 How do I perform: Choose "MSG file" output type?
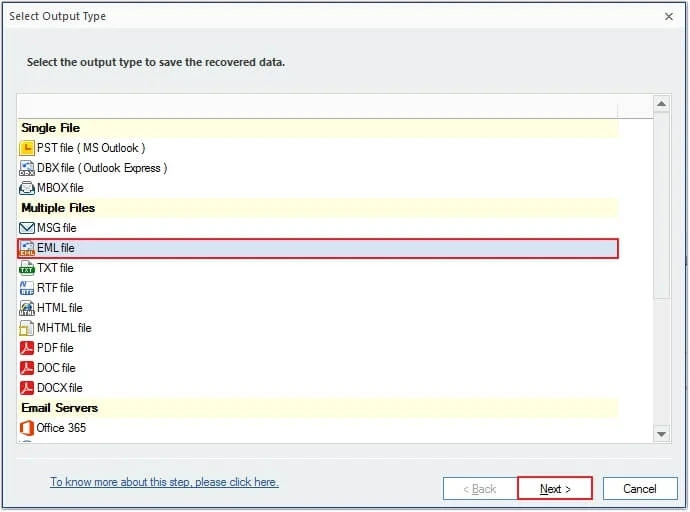pyautogui.click(x=57, y=228)
